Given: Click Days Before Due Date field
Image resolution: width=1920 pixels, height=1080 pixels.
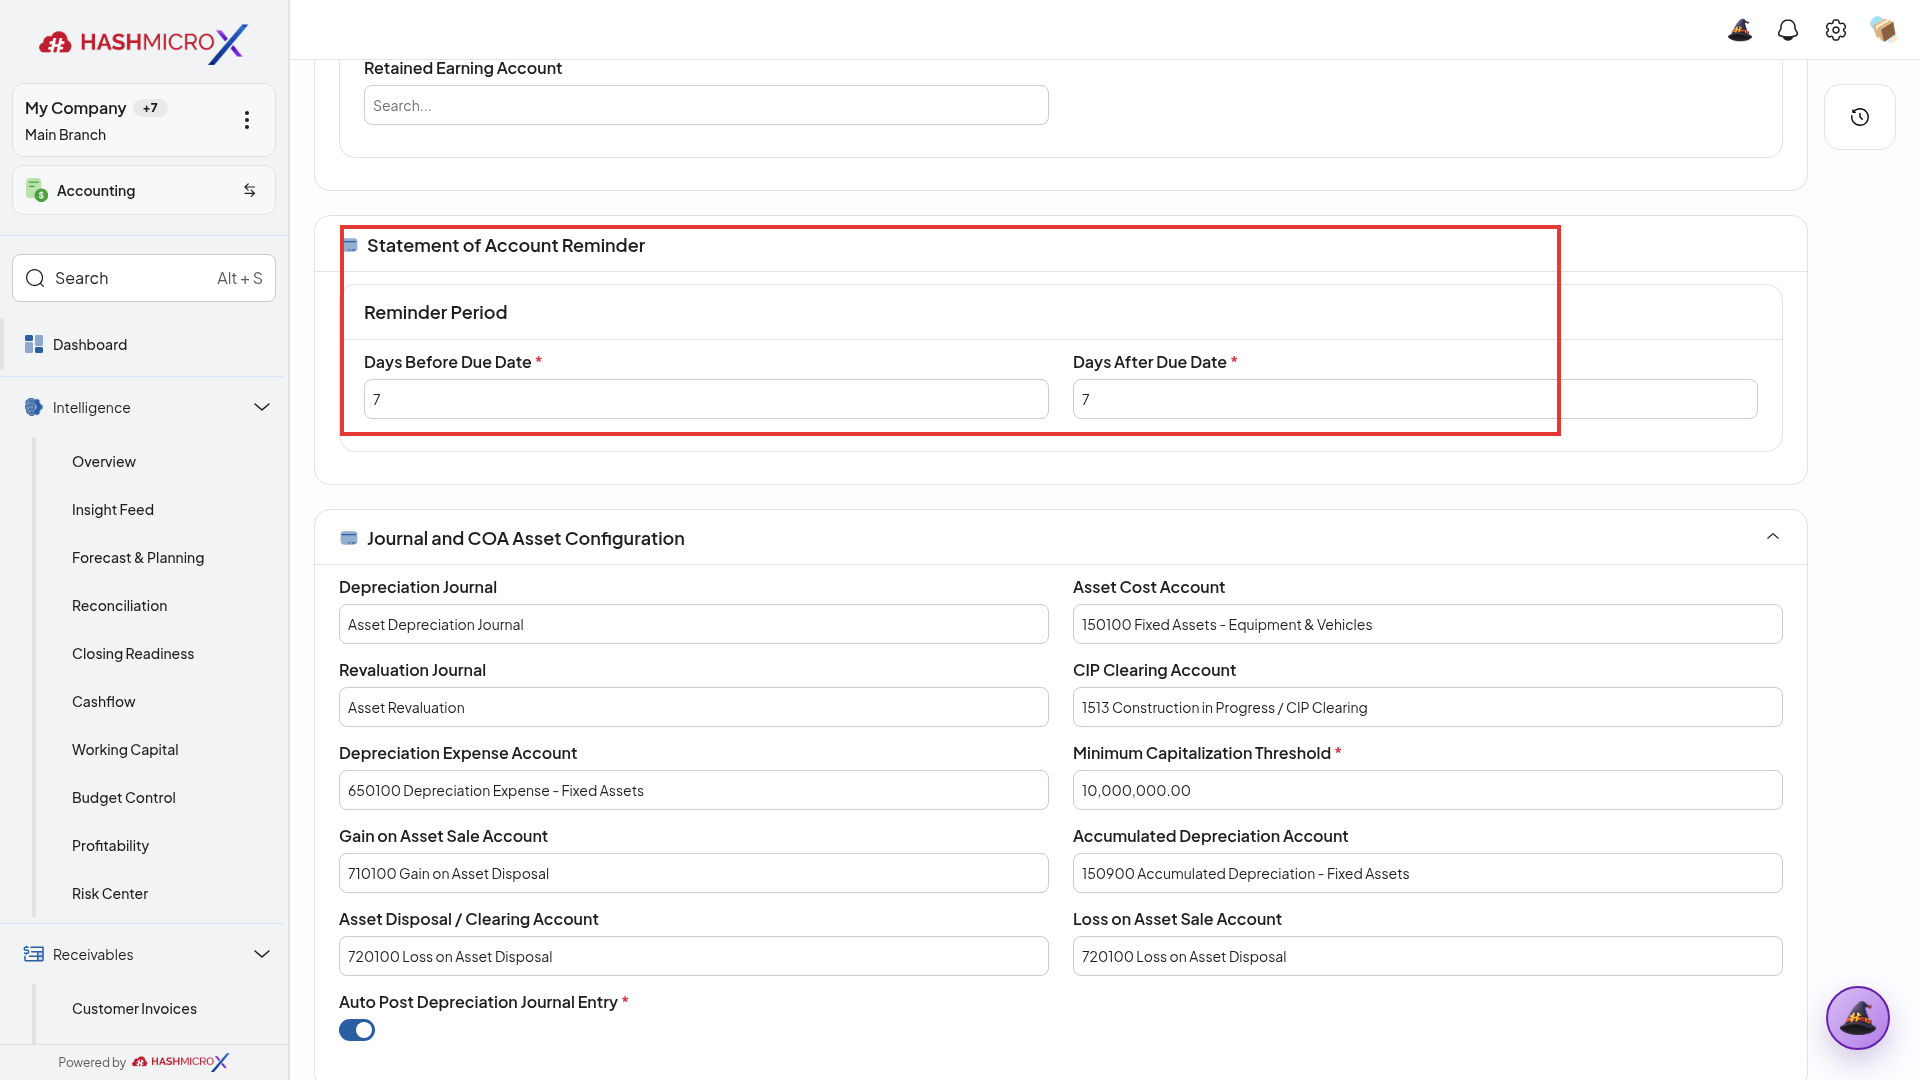Looking at the screenshot, I should pos(706,399).
